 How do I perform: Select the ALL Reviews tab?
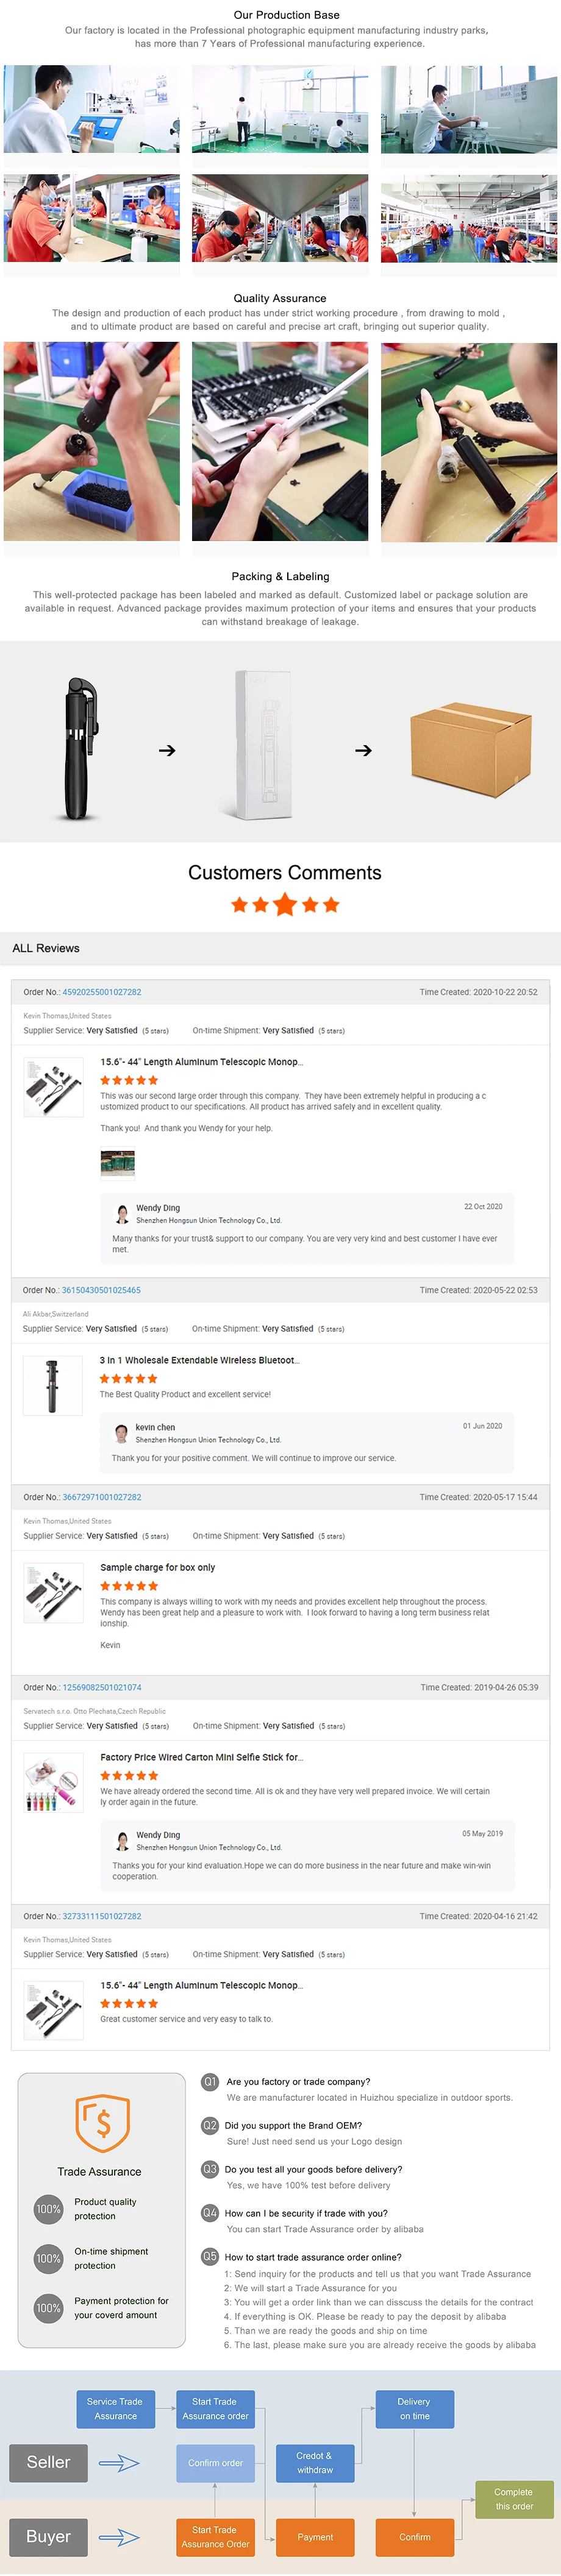click(x=46, y=948)
